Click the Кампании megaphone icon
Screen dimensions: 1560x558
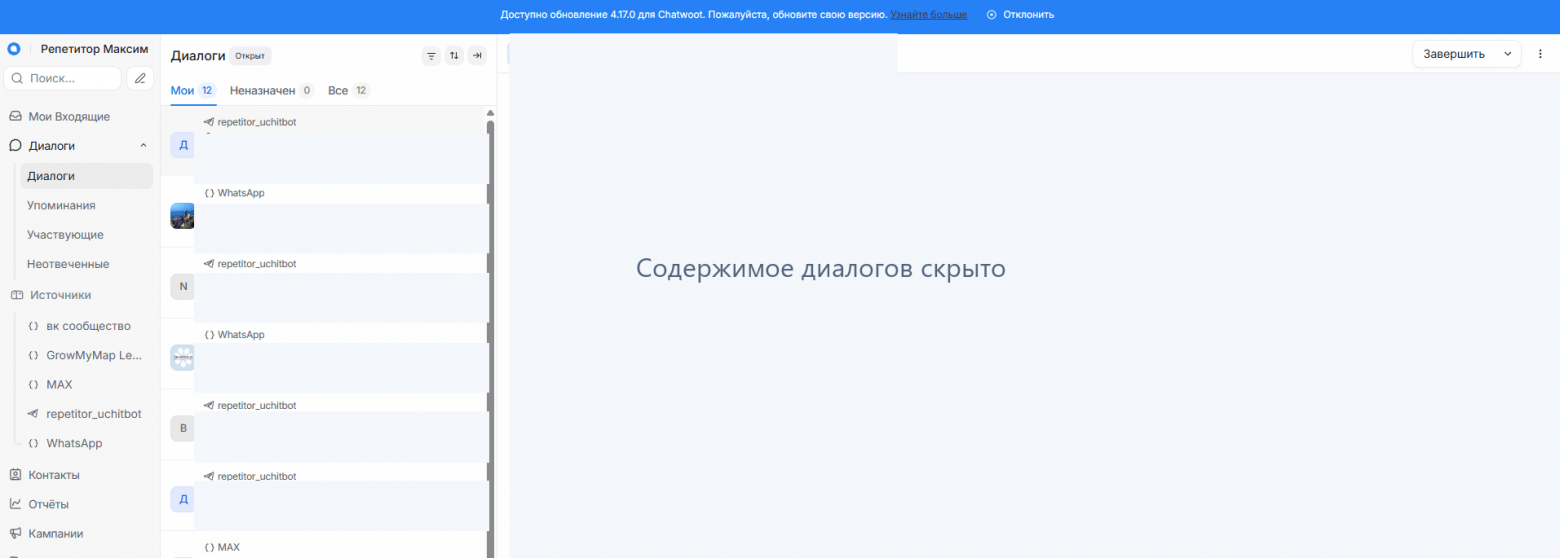pyautogui.click(x=15, y=533)
